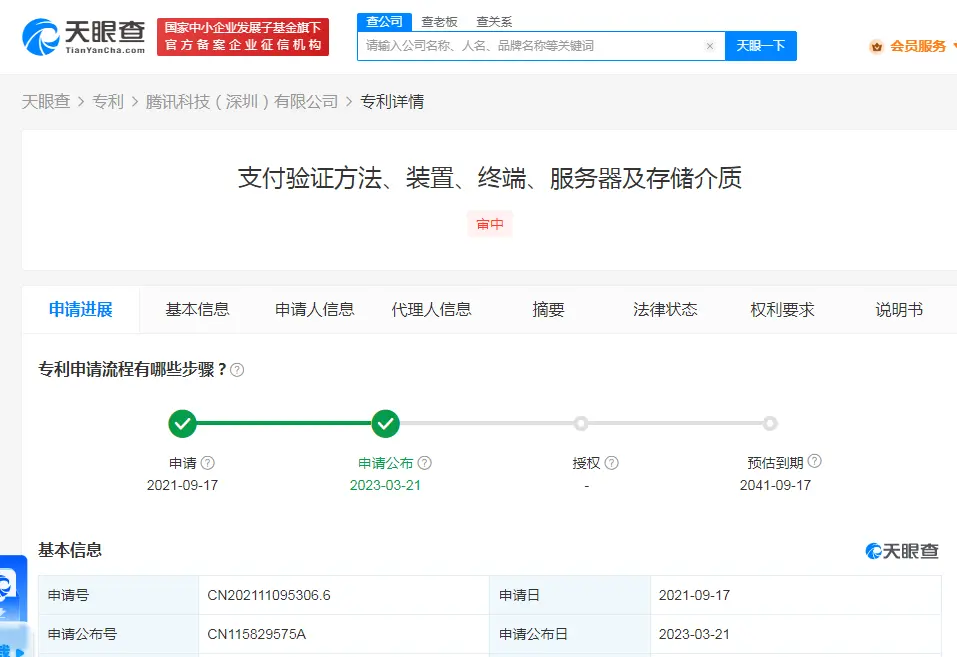The height and width of the screenshot is (657, 957).
Task: Clear search box with the X icon
Action: click(709, 46)
